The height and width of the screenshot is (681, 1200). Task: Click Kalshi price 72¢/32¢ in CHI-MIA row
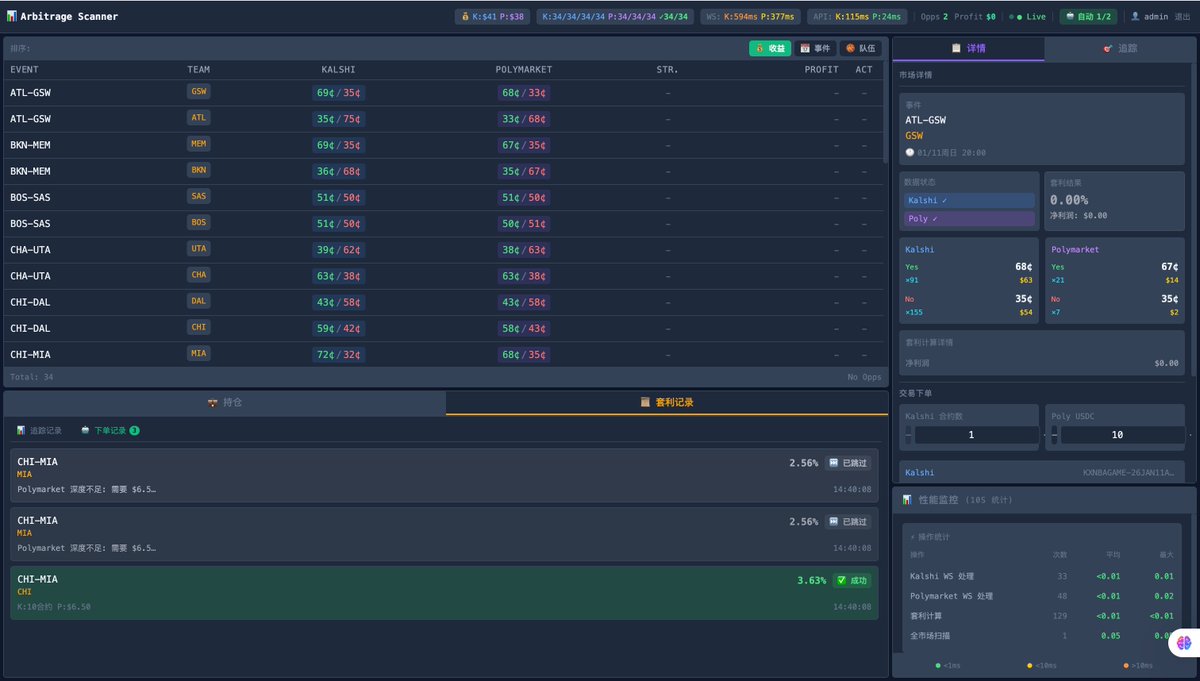point(338,354)
